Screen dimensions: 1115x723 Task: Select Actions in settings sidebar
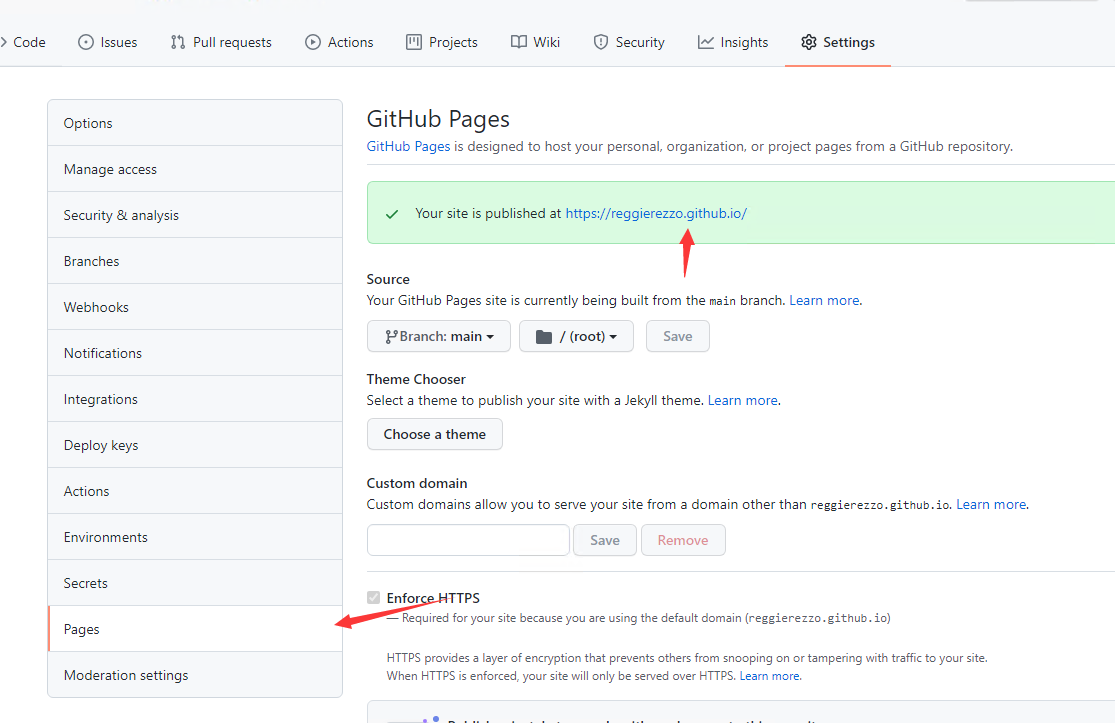[195, 491]
